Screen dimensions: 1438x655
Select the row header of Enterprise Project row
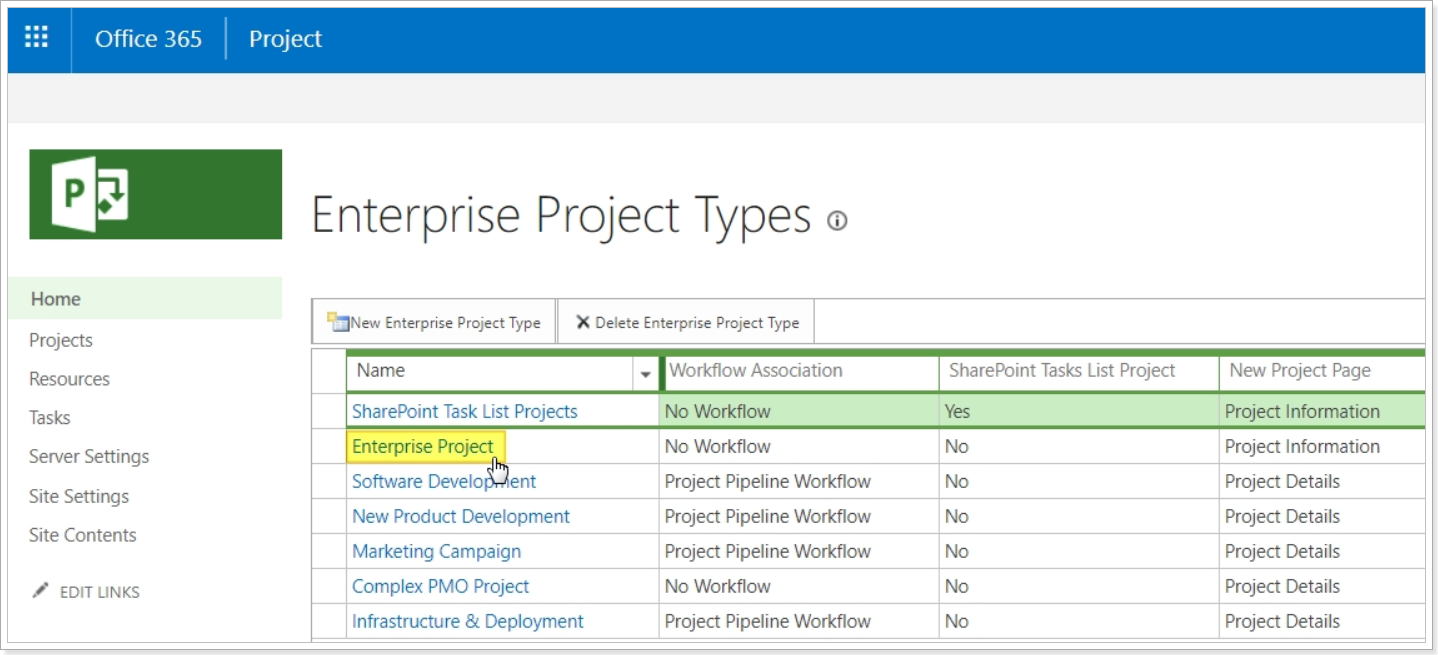tap(329, 446)
